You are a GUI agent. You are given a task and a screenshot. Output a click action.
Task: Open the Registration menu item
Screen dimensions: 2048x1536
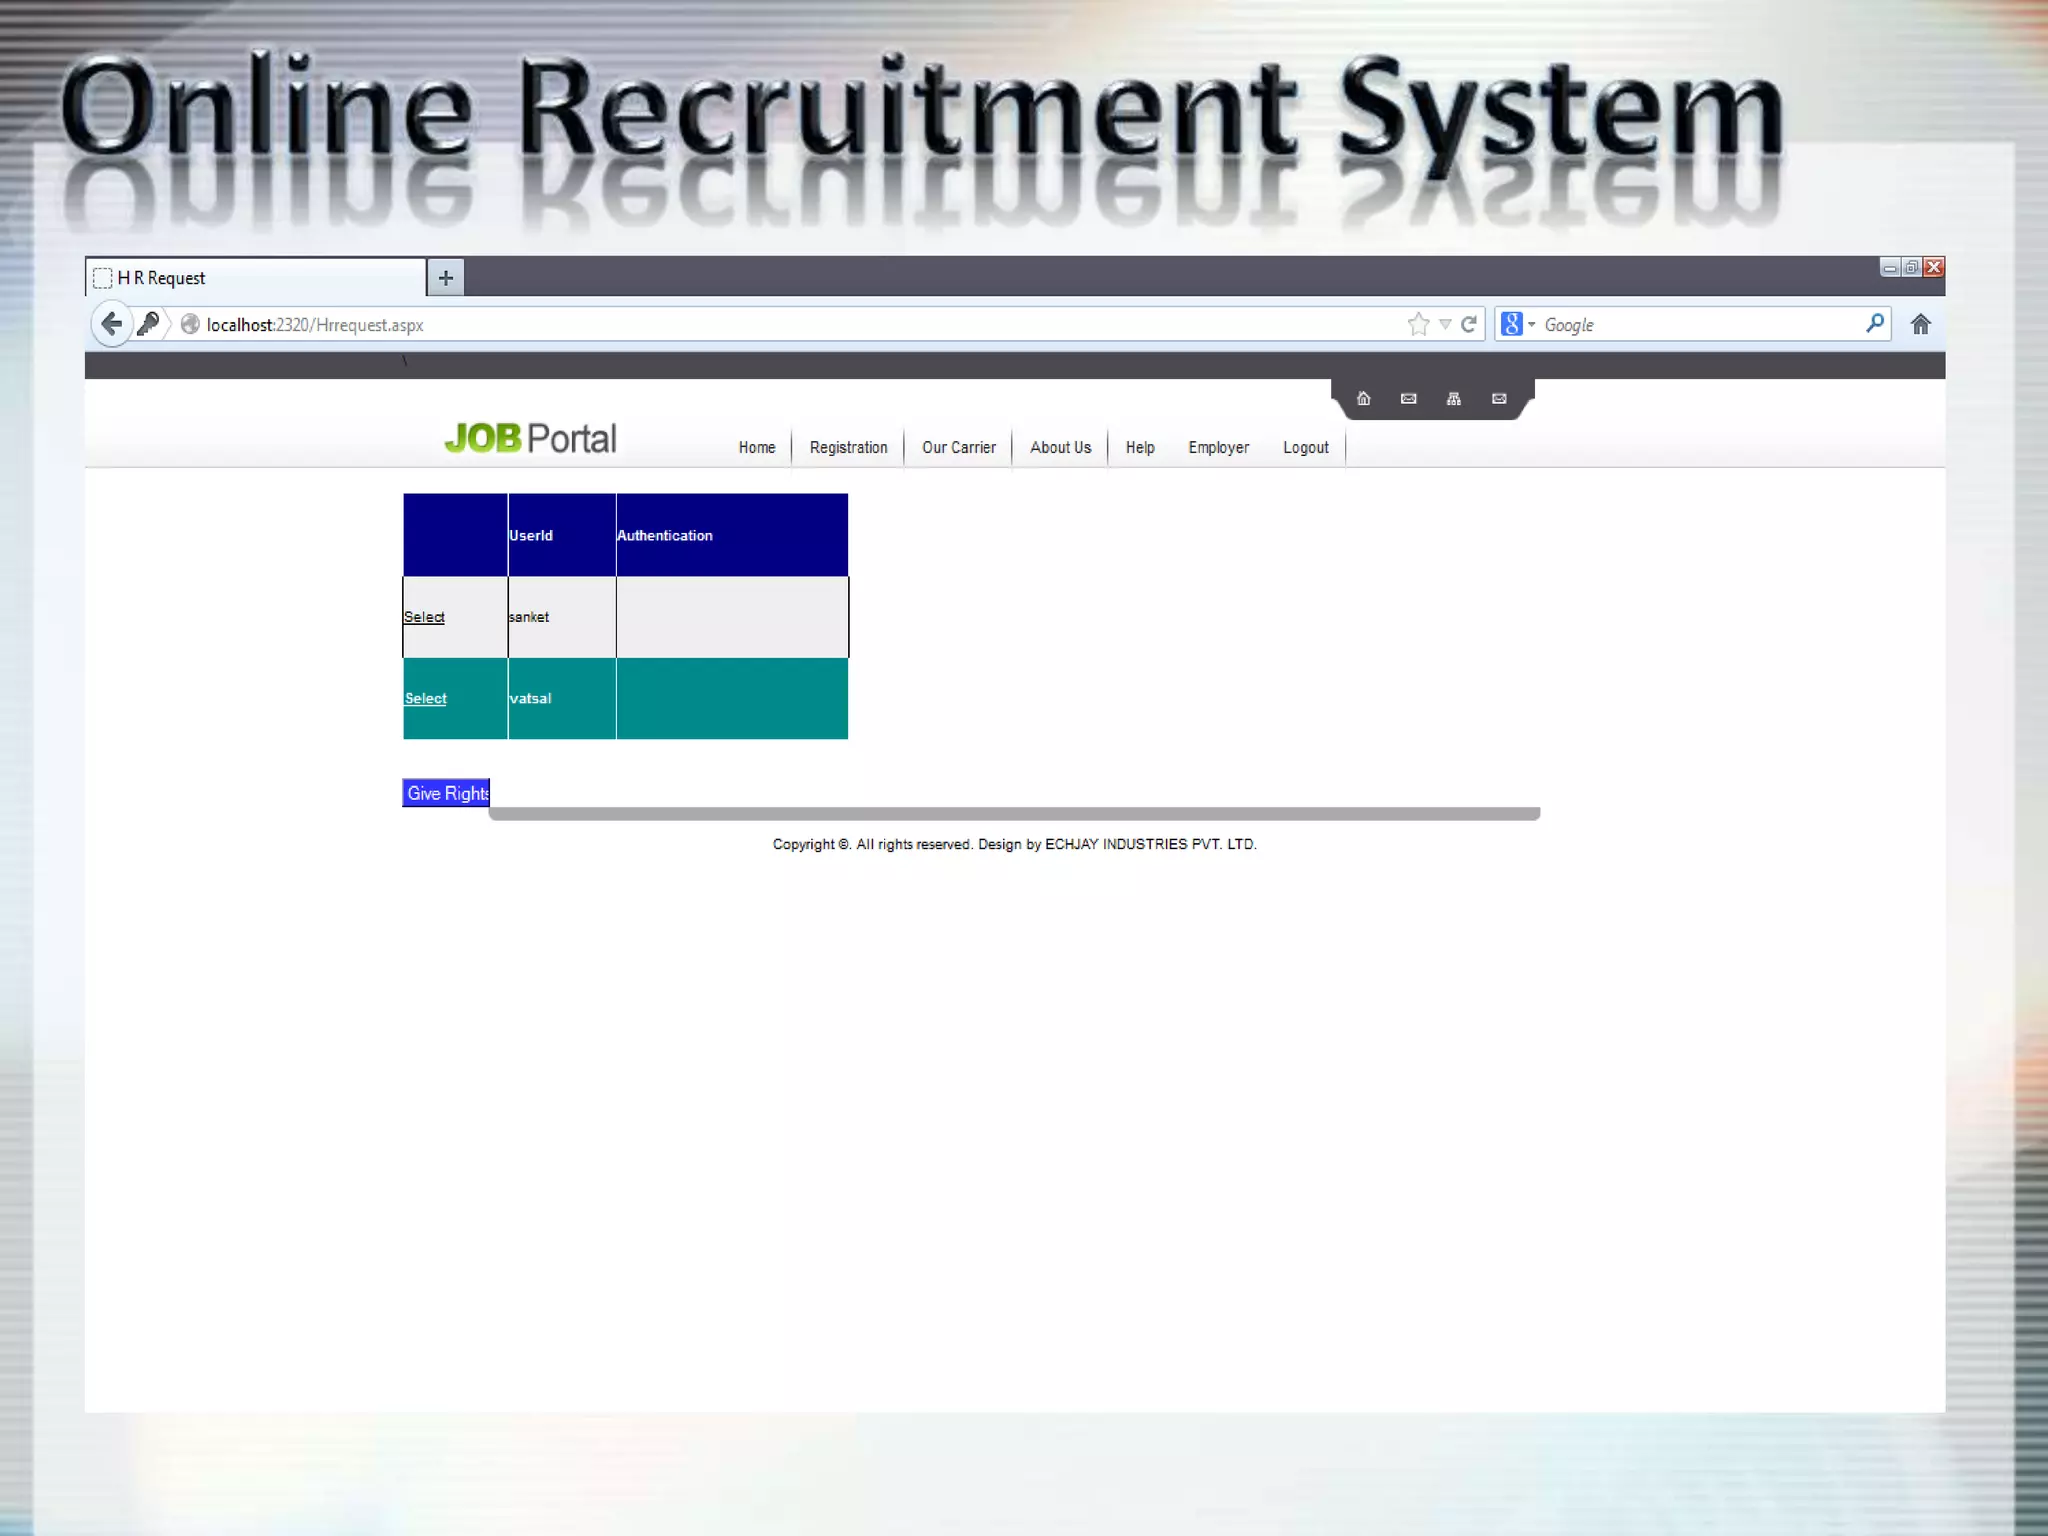pyautogui.click(x=848, y=447)
